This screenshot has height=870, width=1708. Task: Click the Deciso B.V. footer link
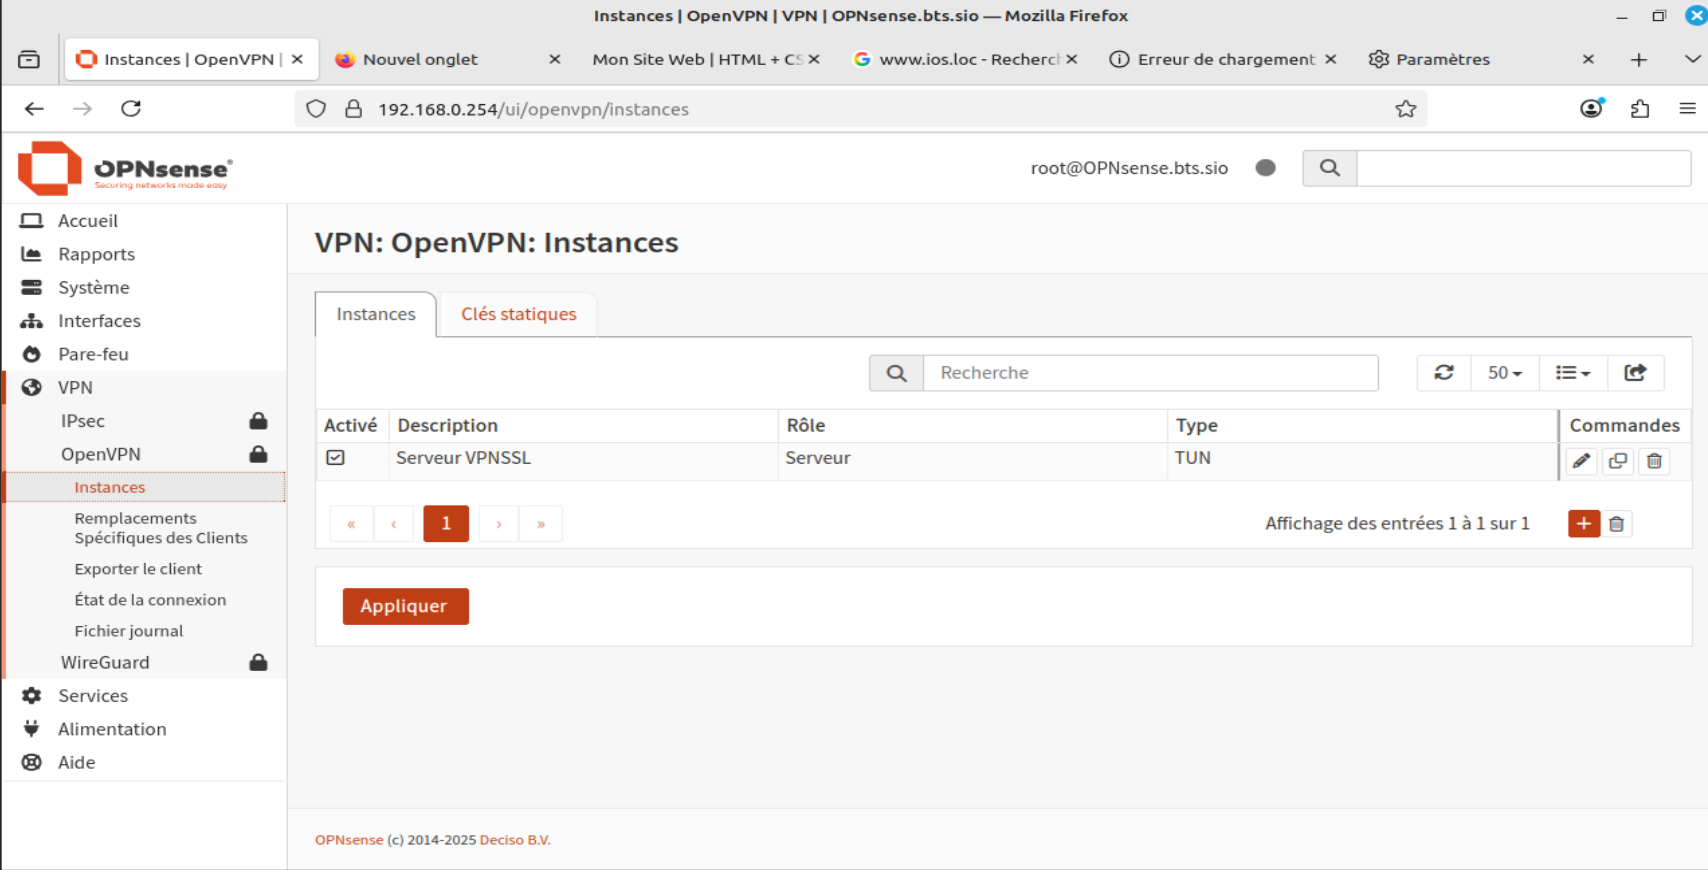(515, 840)
